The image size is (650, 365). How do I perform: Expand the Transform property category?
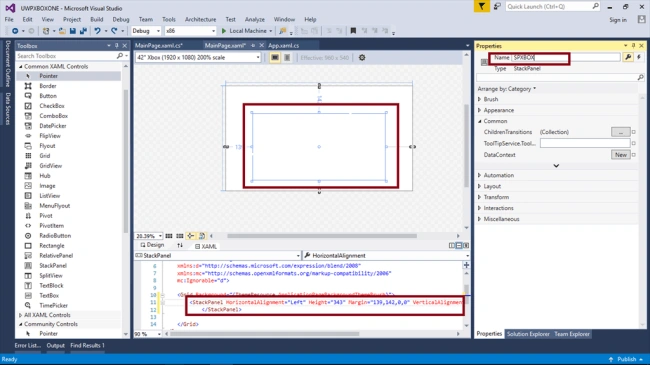(x=480, y=197)
